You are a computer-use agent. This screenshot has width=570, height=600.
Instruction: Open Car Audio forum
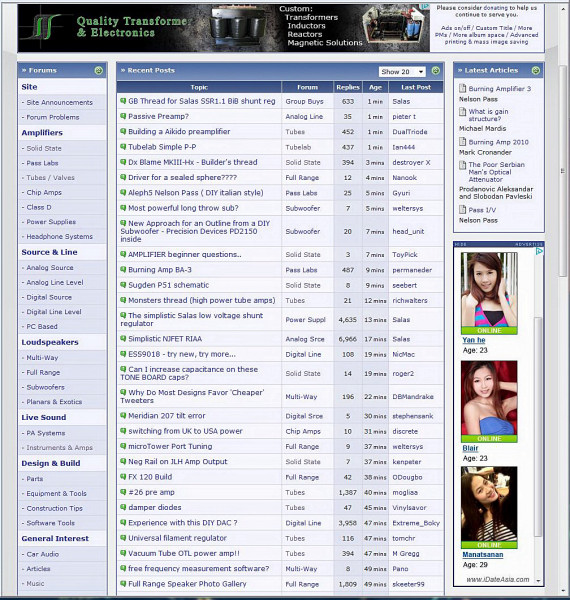[42, 554]
